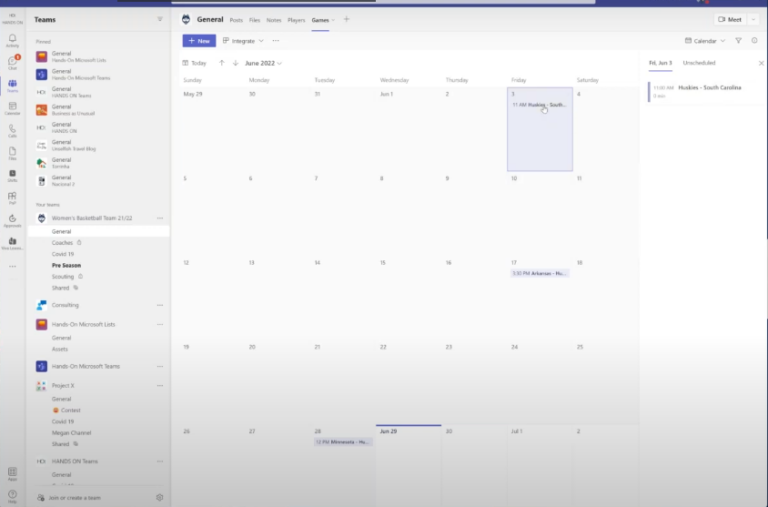Image resolution: width=768 pixels, height=507 pixels.
Task: Open the list filter funnel icon
Action: (738, 41)
